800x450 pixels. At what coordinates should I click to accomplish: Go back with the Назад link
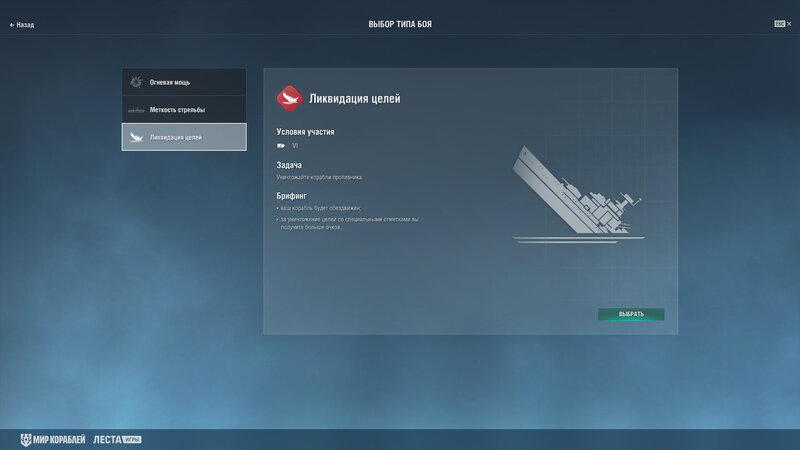[x=22, y=24]
